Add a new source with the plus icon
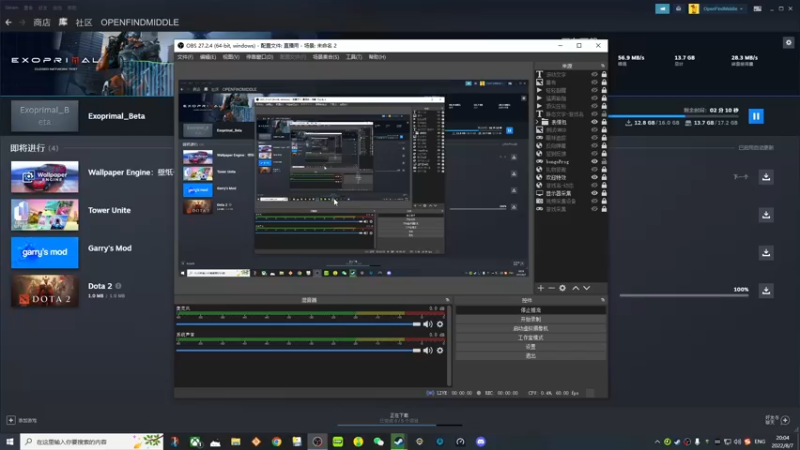 pos(540,288)
